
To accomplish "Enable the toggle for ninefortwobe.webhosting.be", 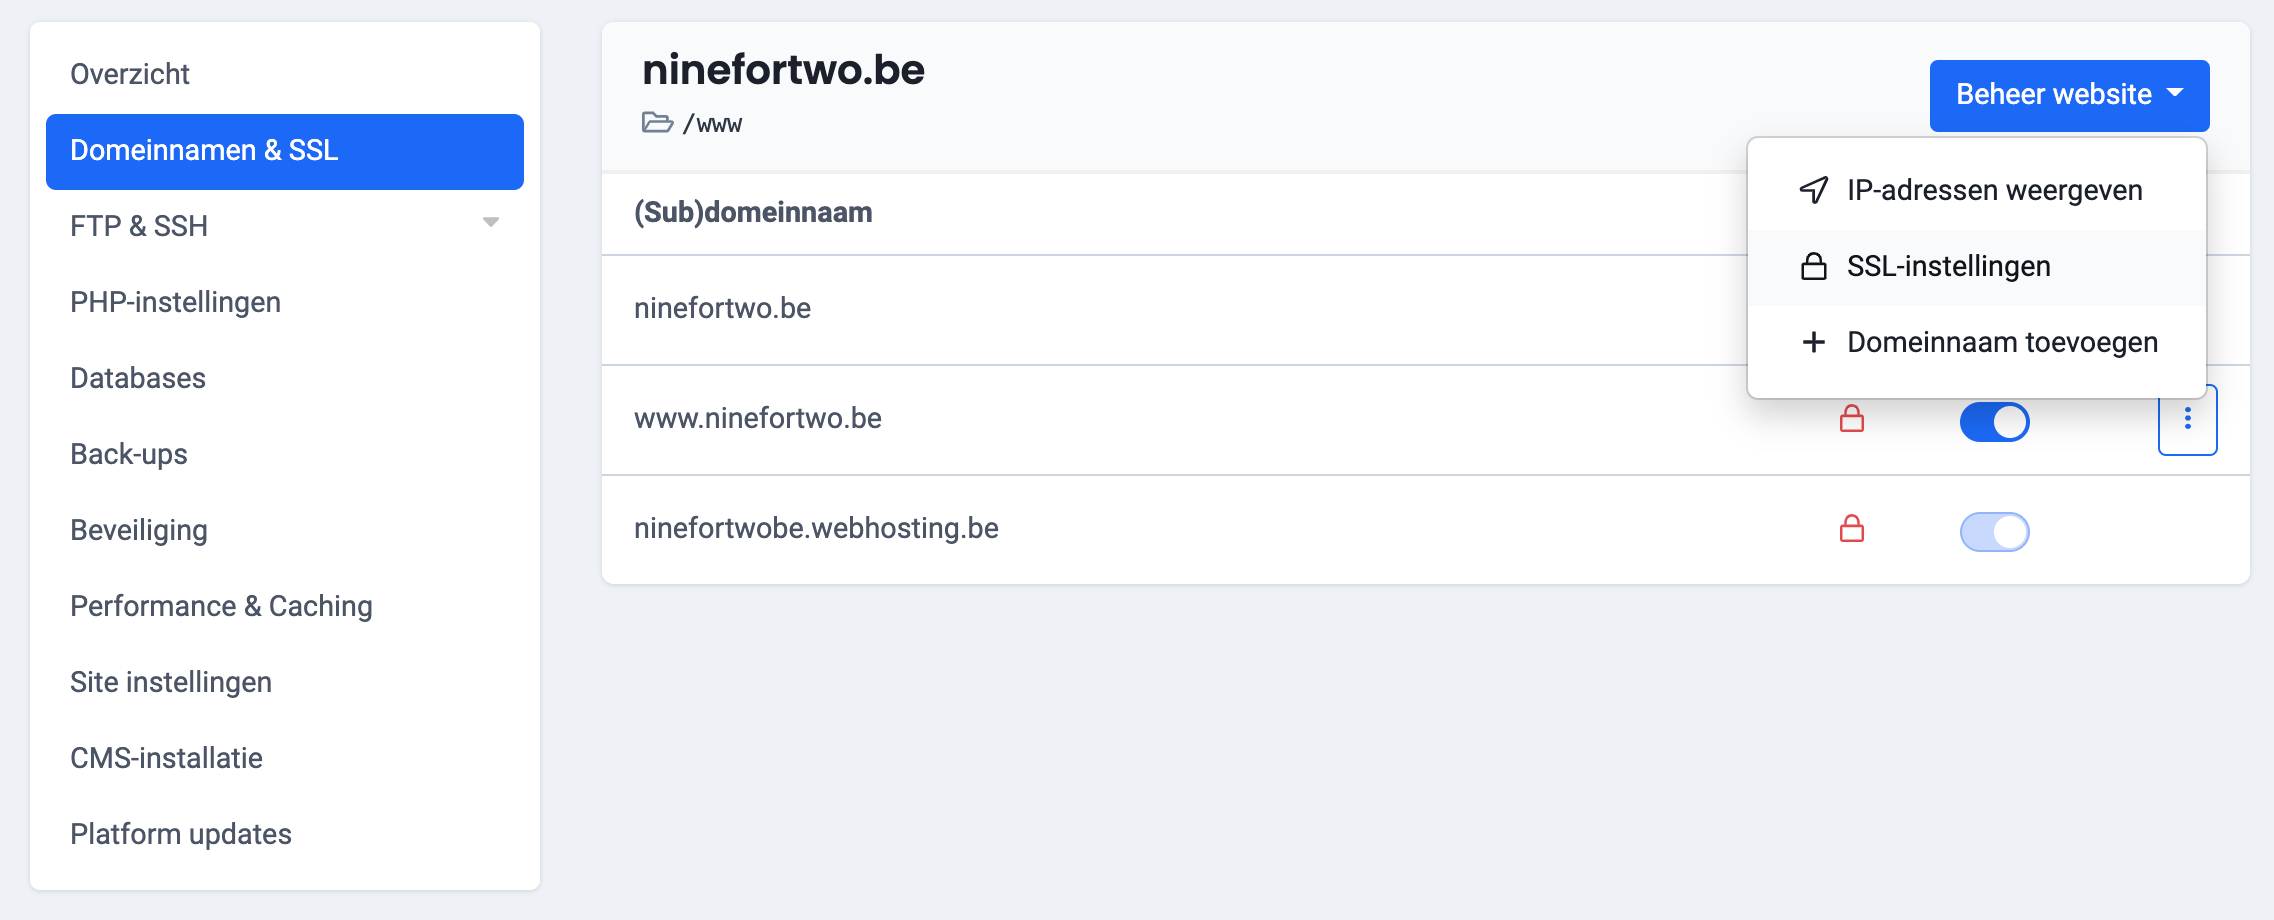I will coord(1996,531).
